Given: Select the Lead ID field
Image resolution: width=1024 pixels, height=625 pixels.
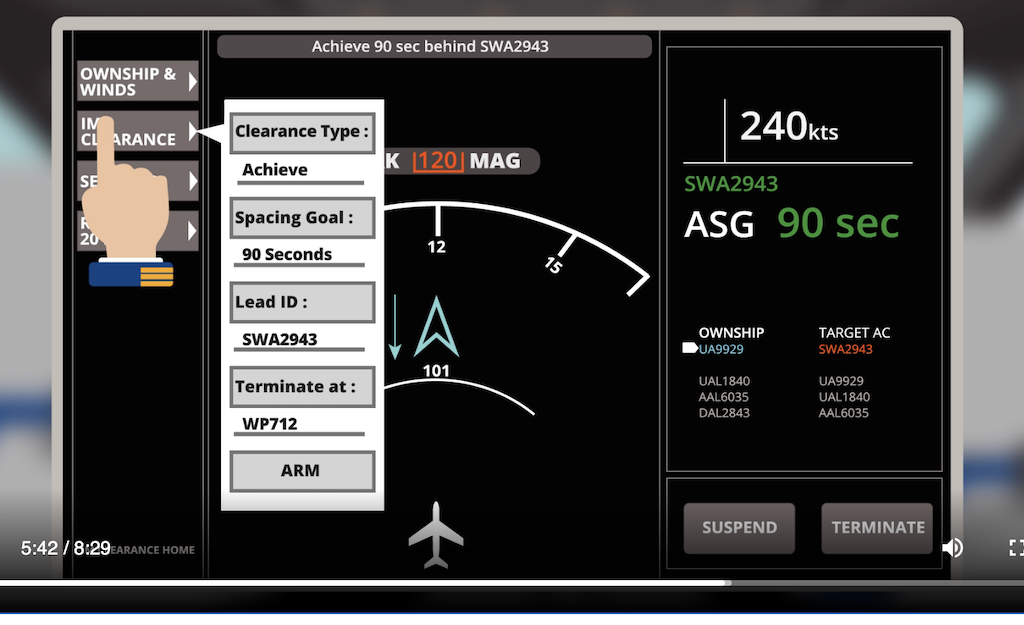Looking at the screenshot, I should coord(302,302).
